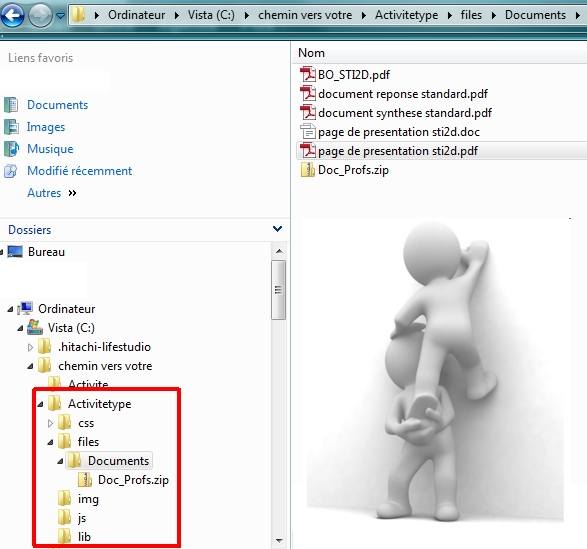This screenshot has height=549, width=587.
Task: Click the Musique favorite link icon
Action: tap(11, 149)
